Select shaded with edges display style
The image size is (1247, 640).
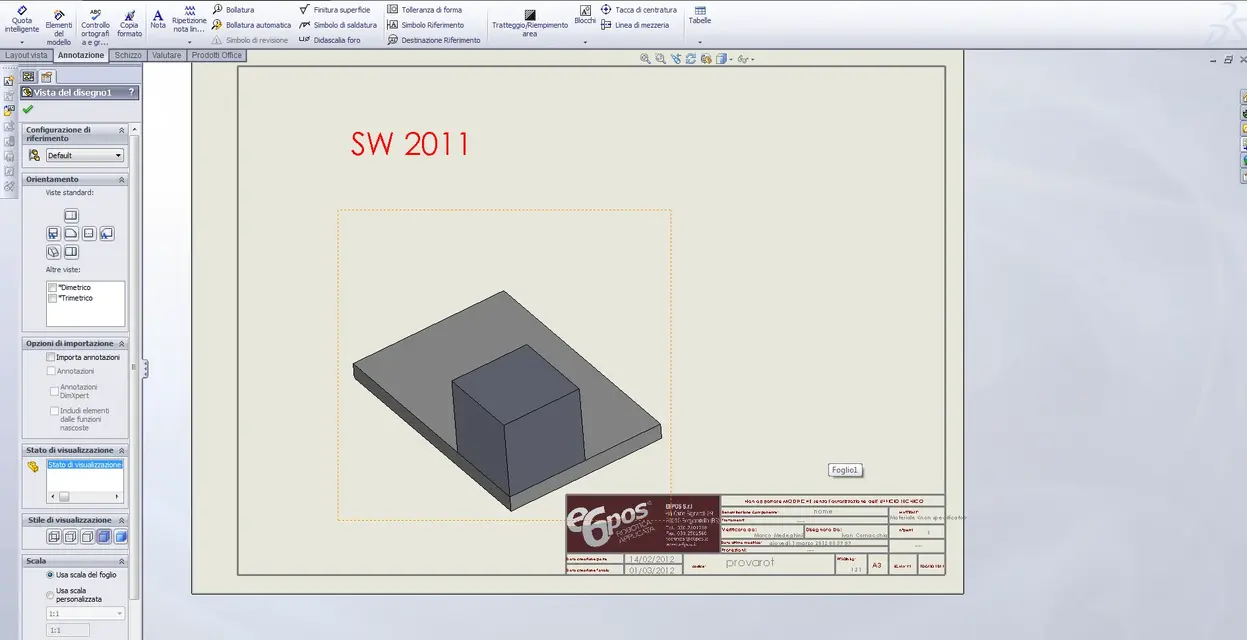(104, 537)
